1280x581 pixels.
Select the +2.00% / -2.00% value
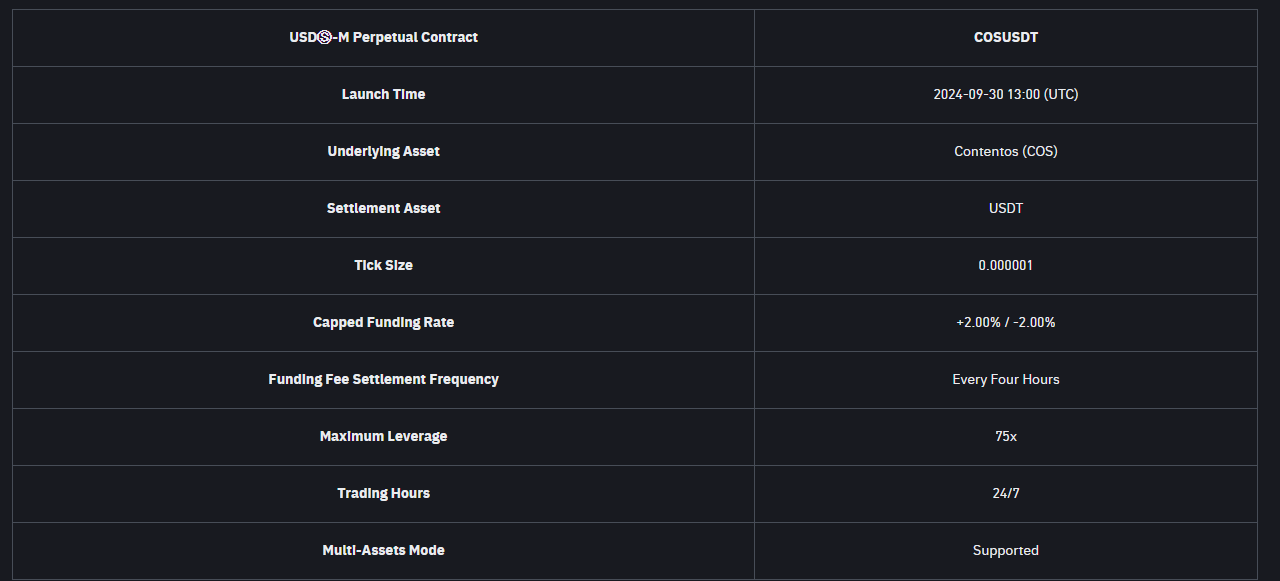[x=1005, y=323]
